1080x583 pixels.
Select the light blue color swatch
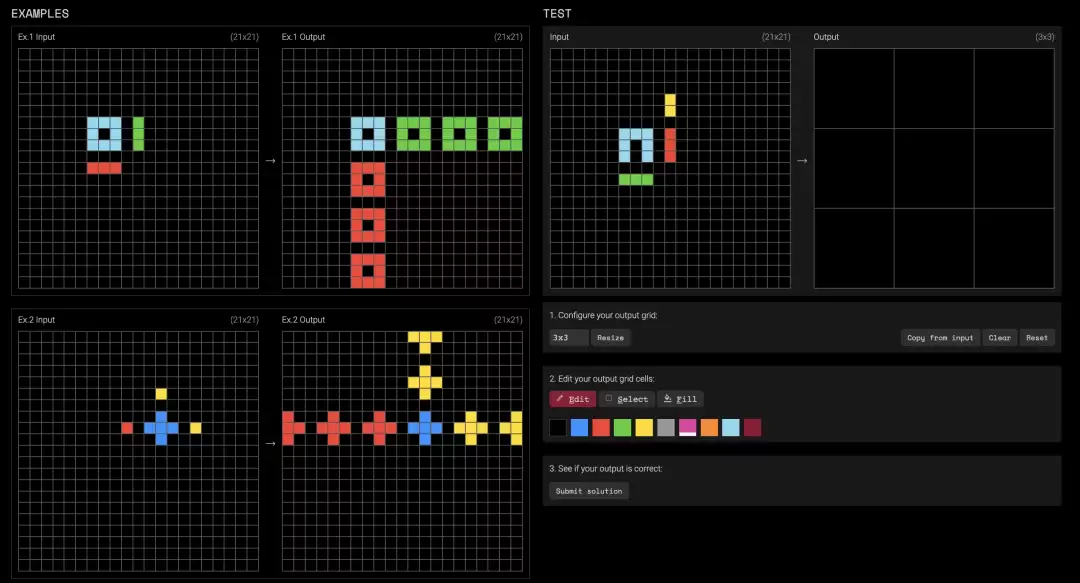click(731, 428)
